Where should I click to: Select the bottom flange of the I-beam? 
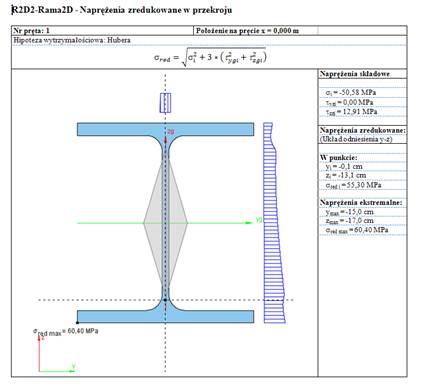(165, 316)
